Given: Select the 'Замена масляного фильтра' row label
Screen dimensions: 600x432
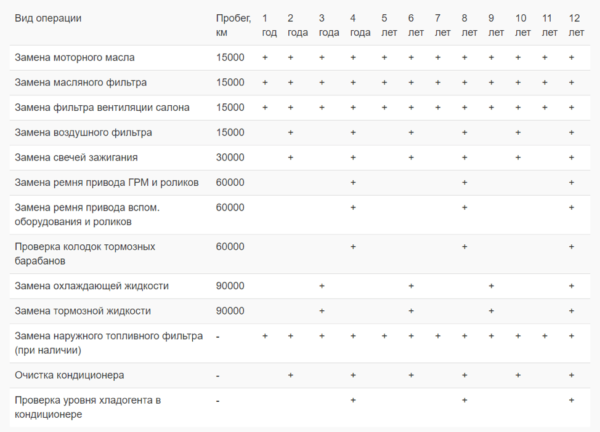Looking at the screenshot, I should click(x=80, y=82).
